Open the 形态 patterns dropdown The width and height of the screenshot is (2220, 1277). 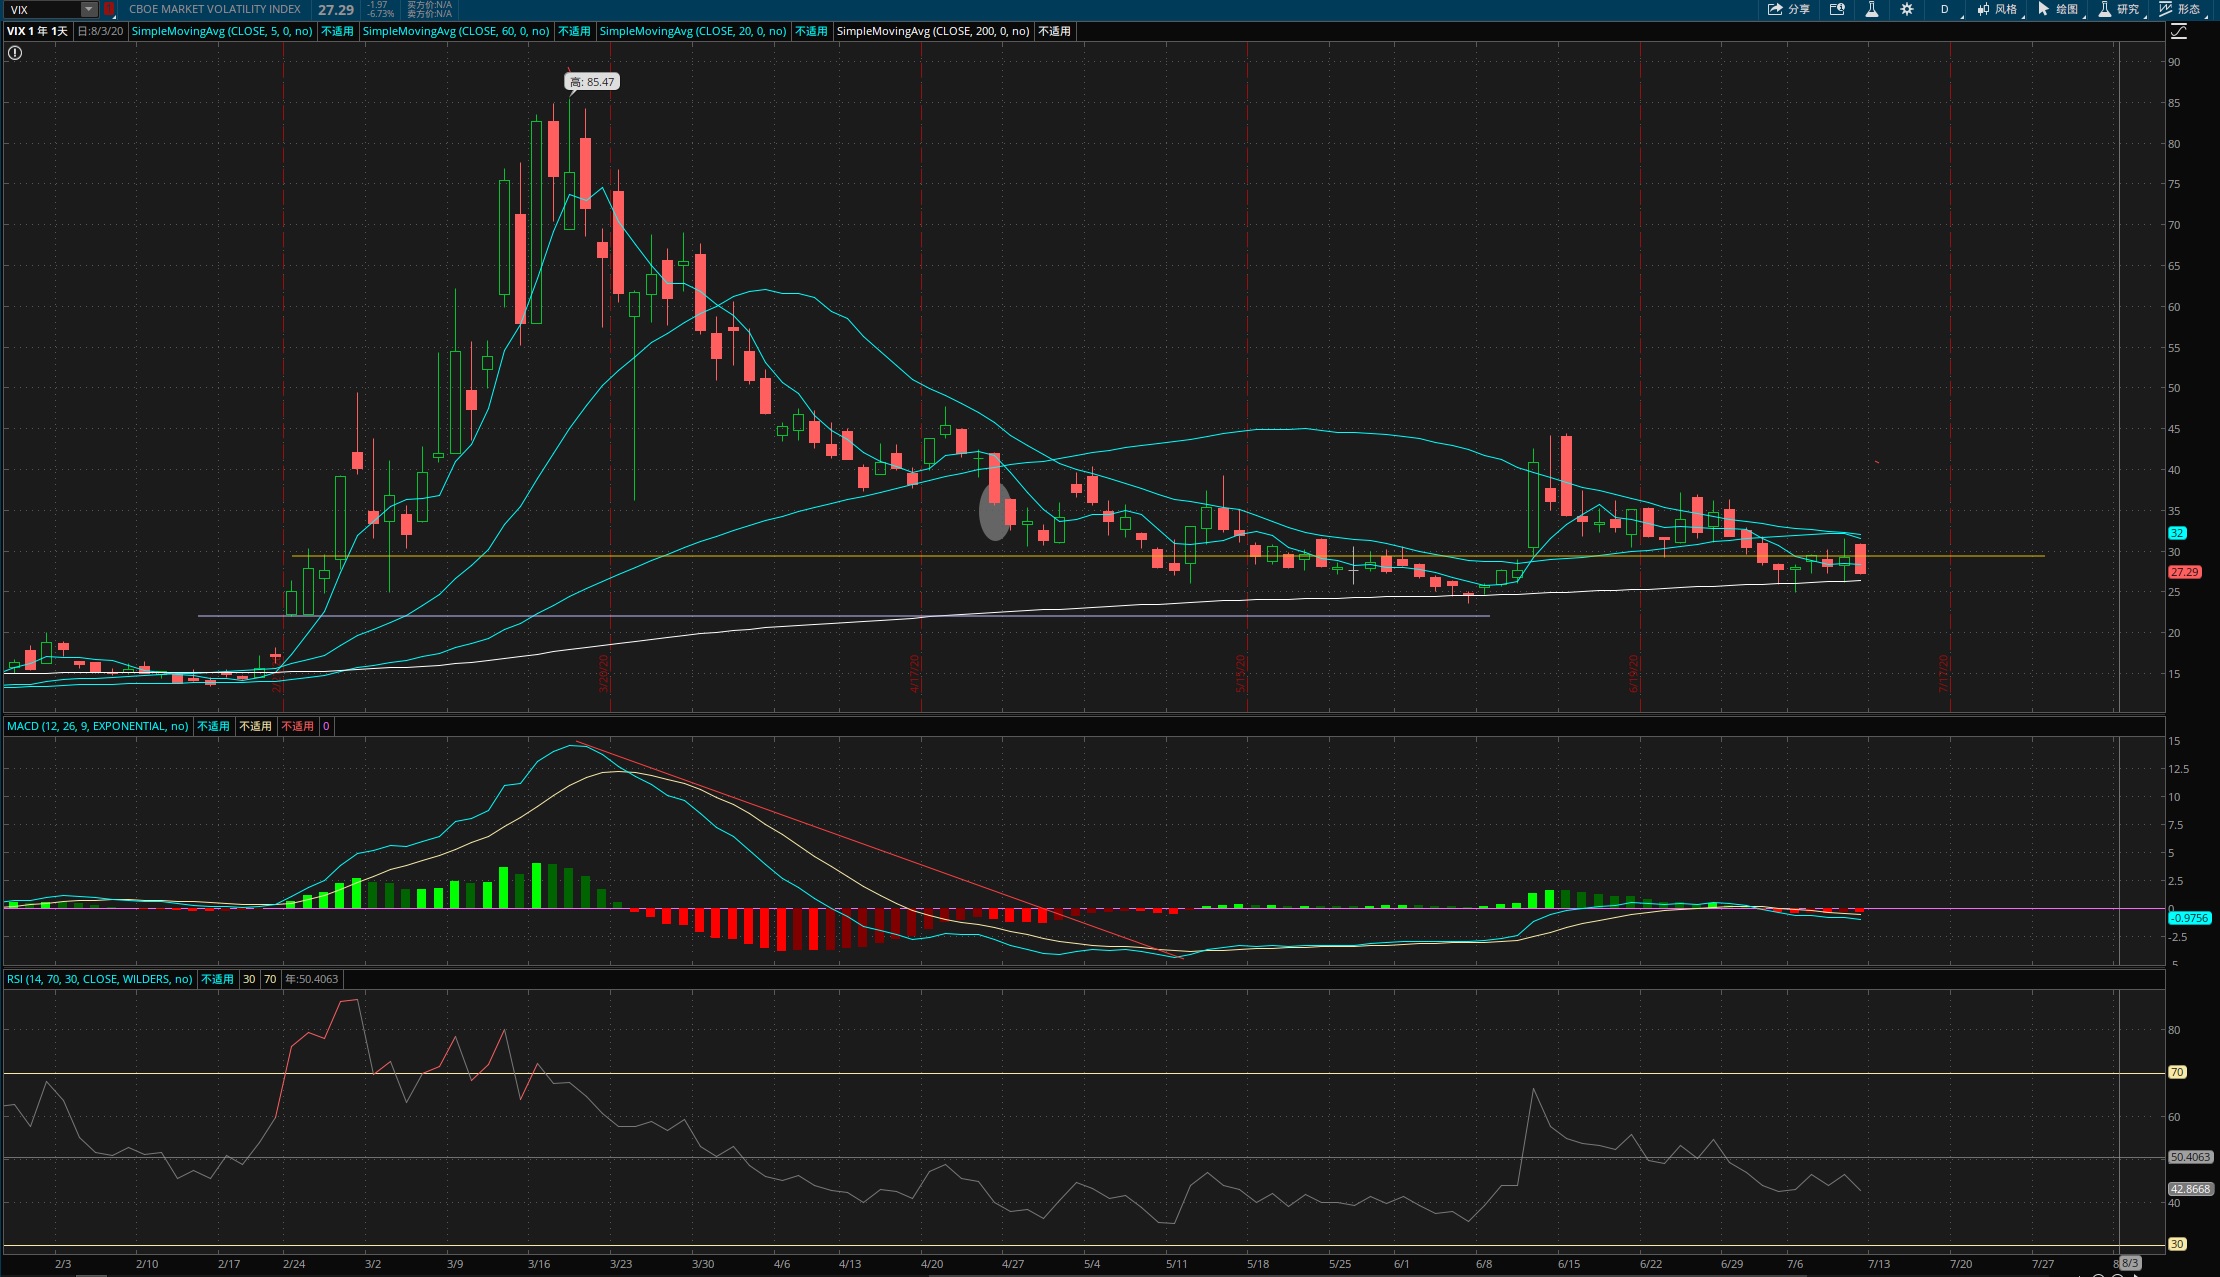(2181, 9)
